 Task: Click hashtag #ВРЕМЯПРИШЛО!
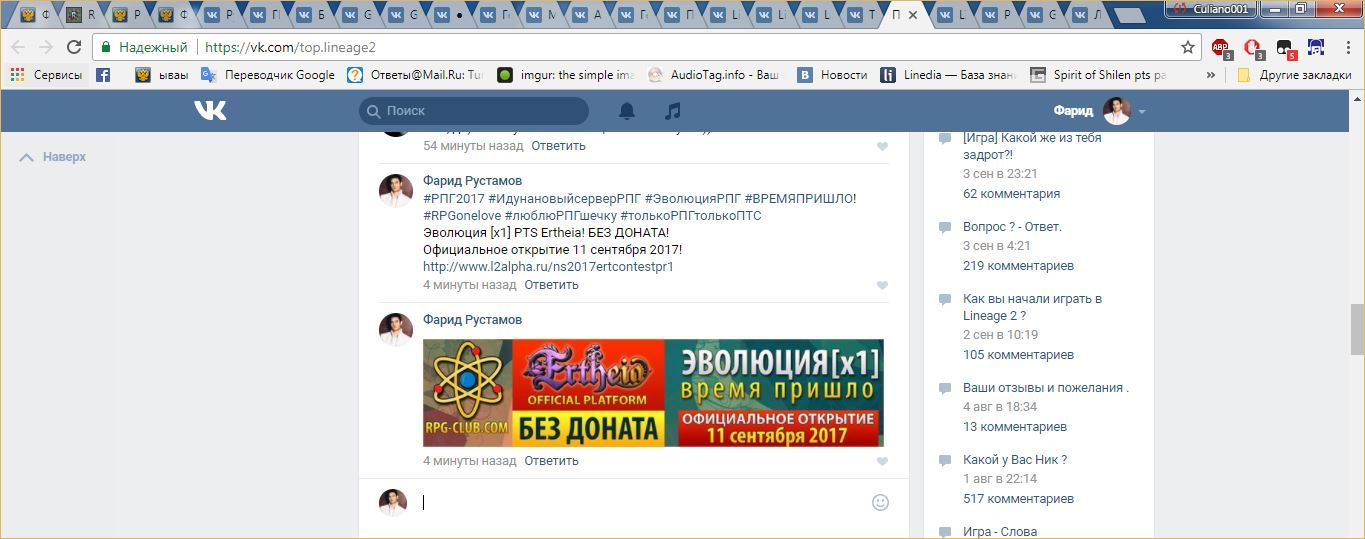pyautogui.click(x=800, y=199)
